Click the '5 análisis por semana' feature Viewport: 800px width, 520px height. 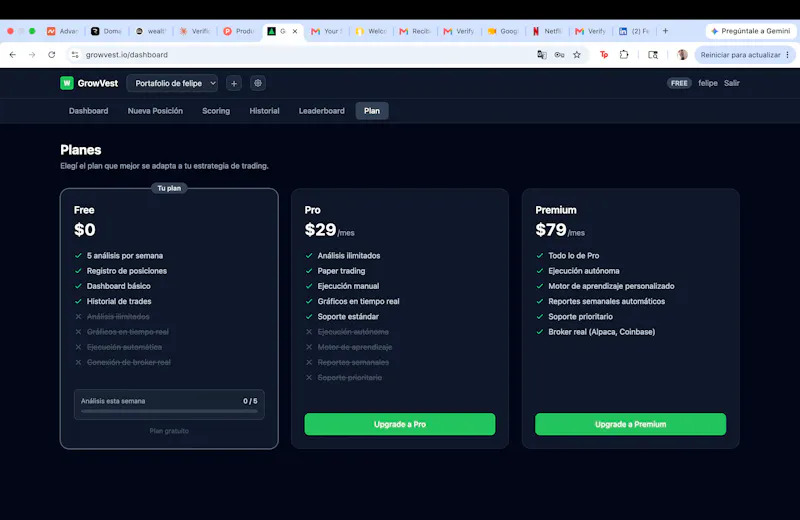[x=124, y=256]
